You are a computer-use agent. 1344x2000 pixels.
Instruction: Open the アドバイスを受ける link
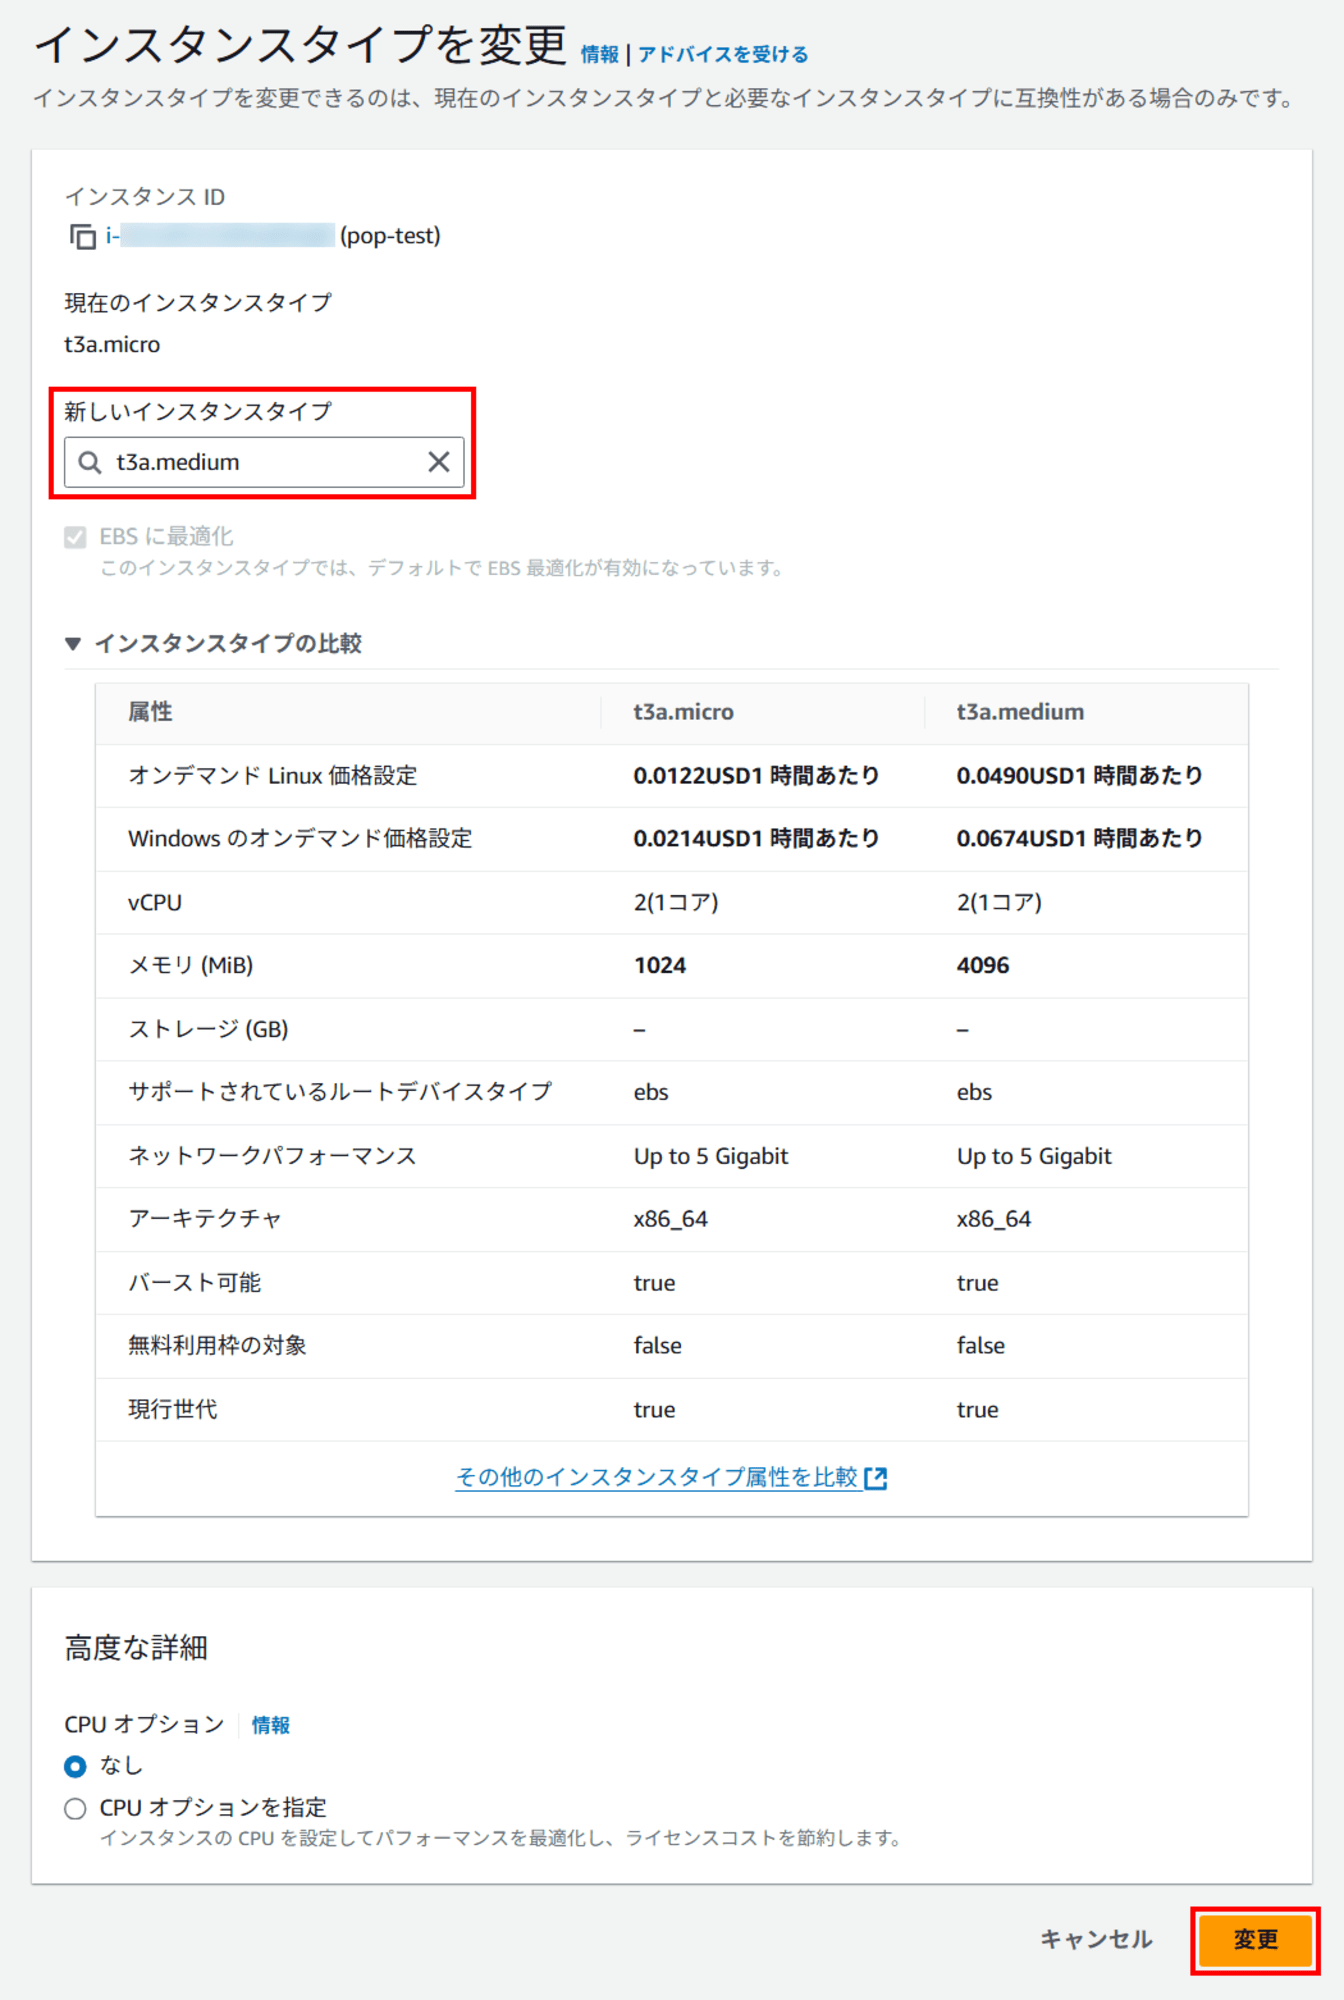[x=723, y=54]
